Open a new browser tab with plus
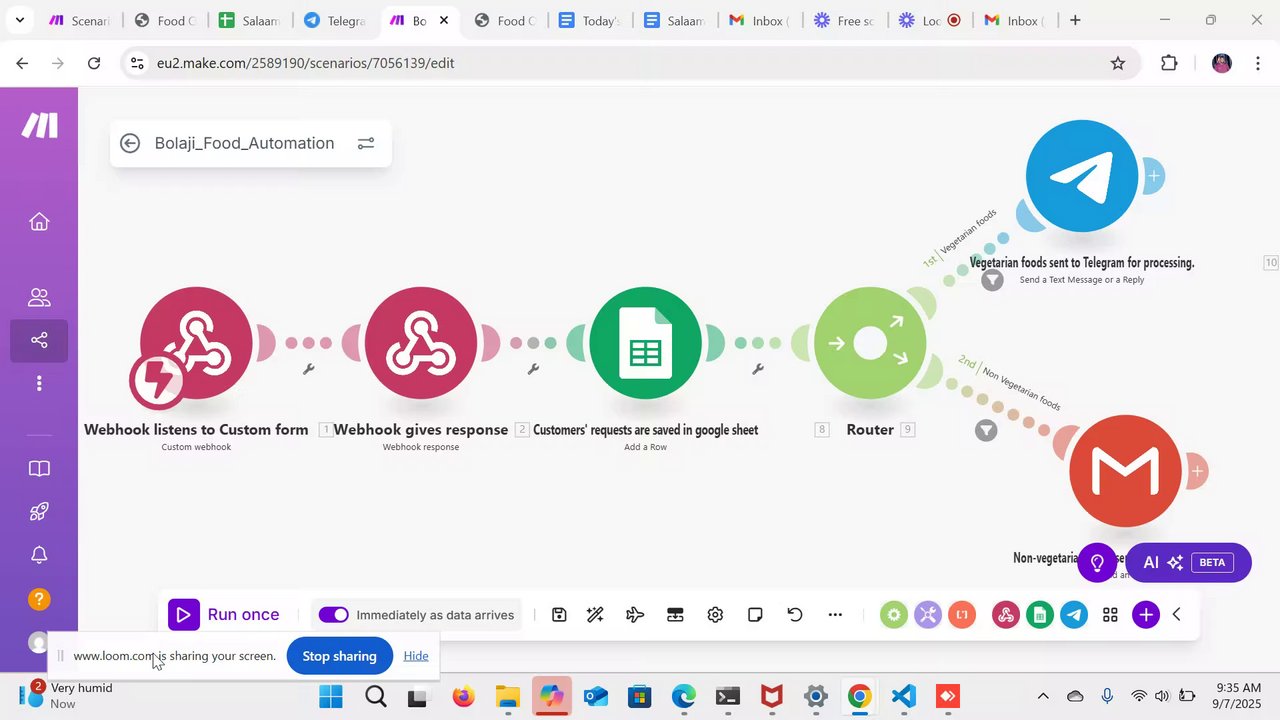This screenshot has width=1280, height=720. tap(1075, 20)
